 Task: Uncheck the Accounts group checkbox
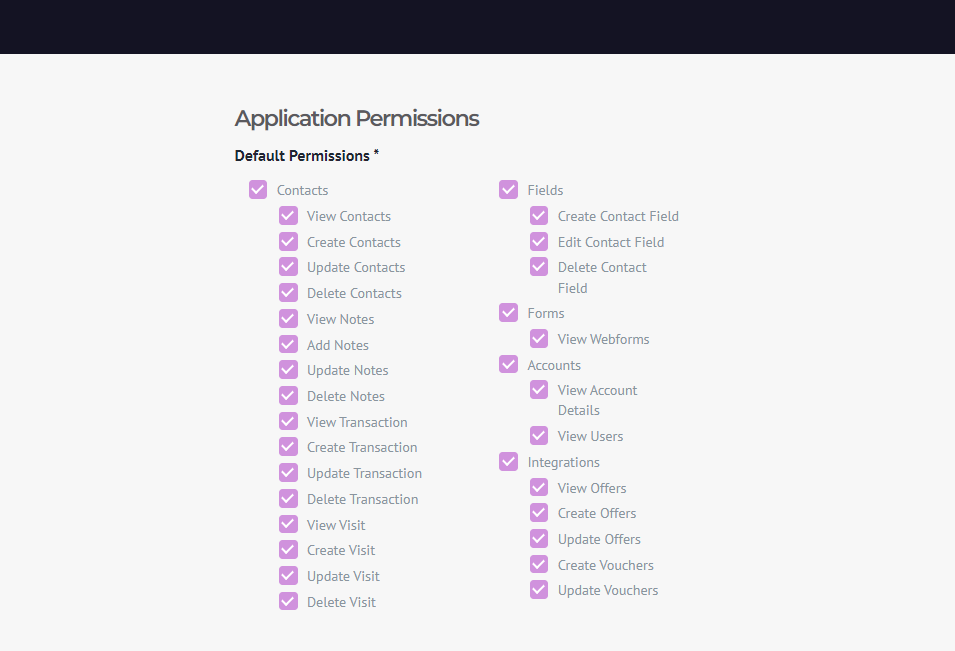click(508, 365)
